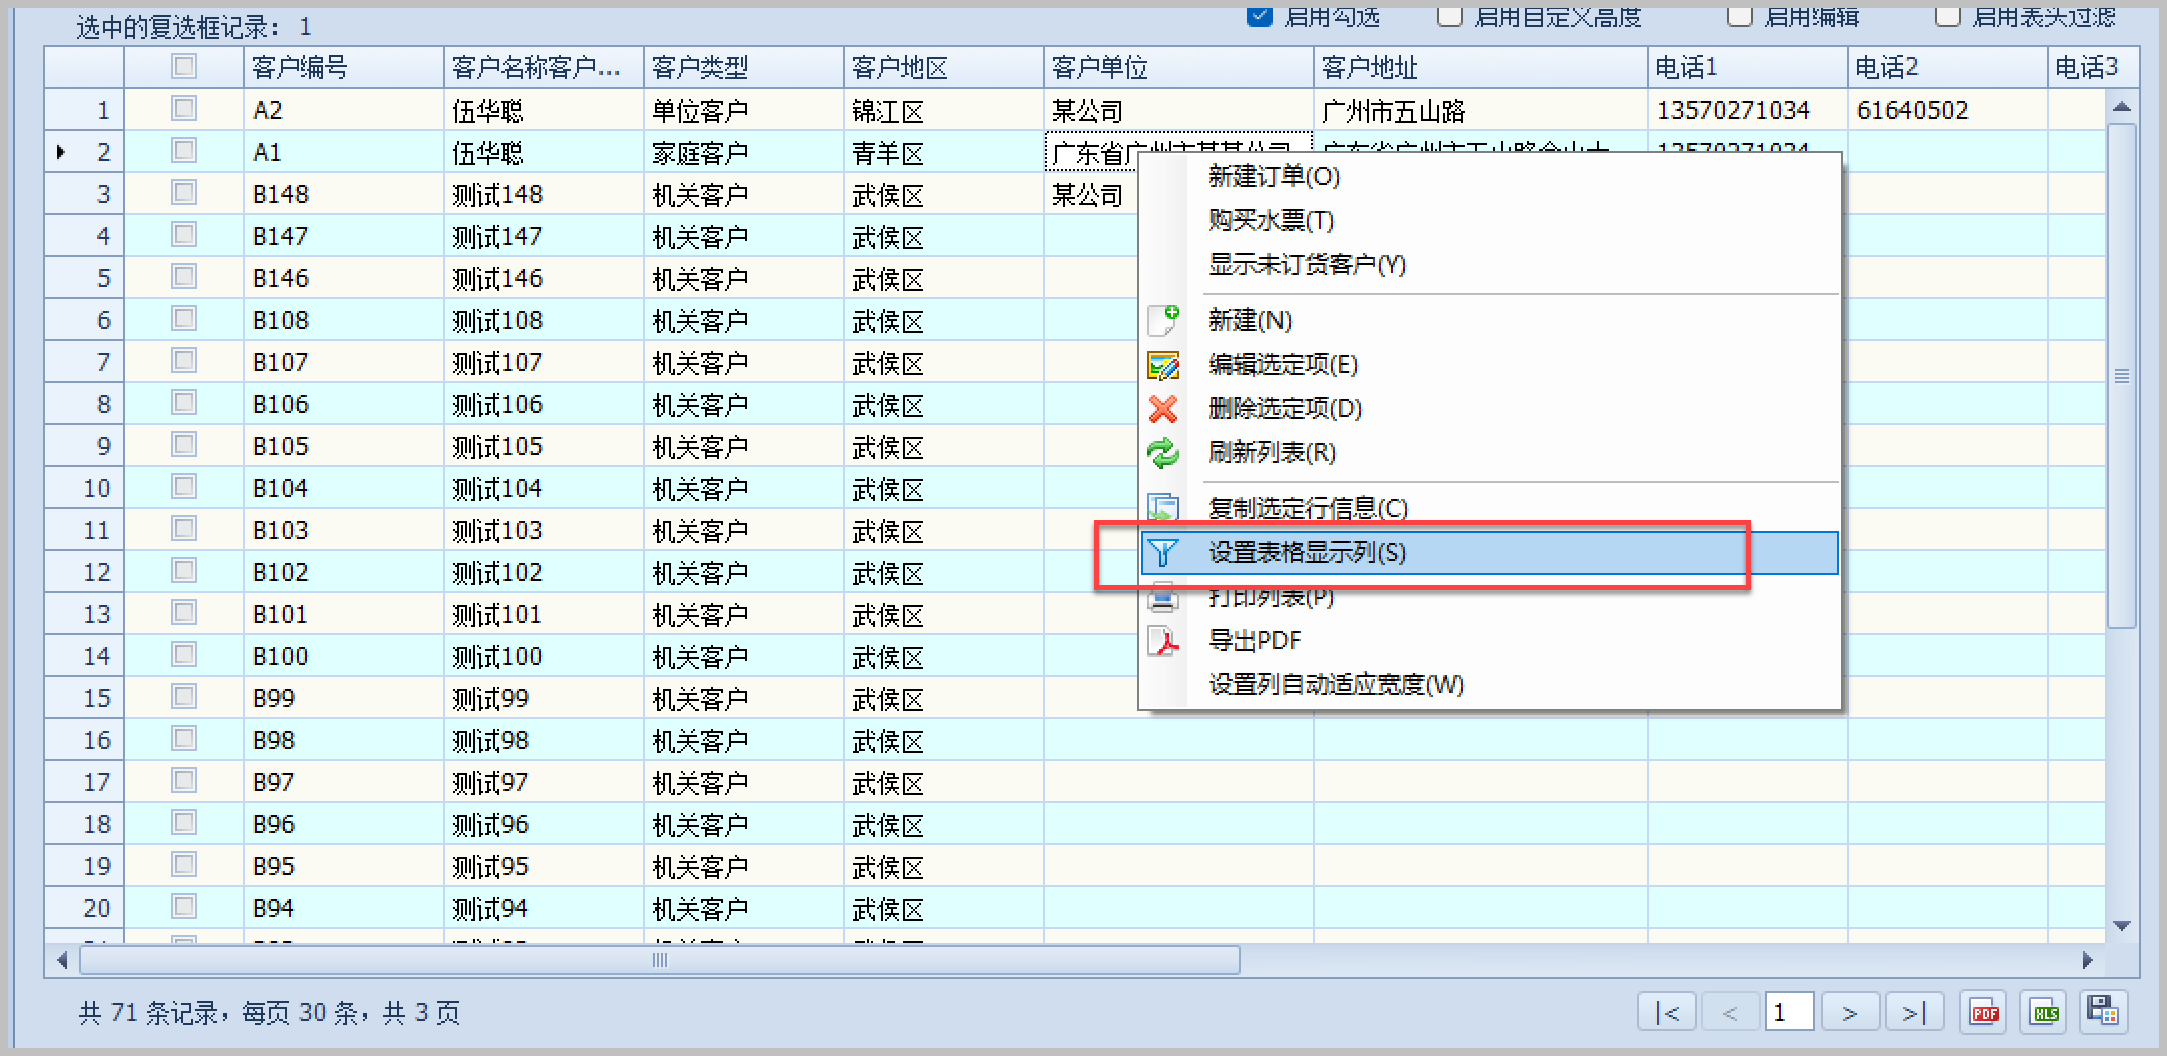
Task: Click the save grid layout icon in footer
Action: pyautogui.click(x=2103, y=1012)
